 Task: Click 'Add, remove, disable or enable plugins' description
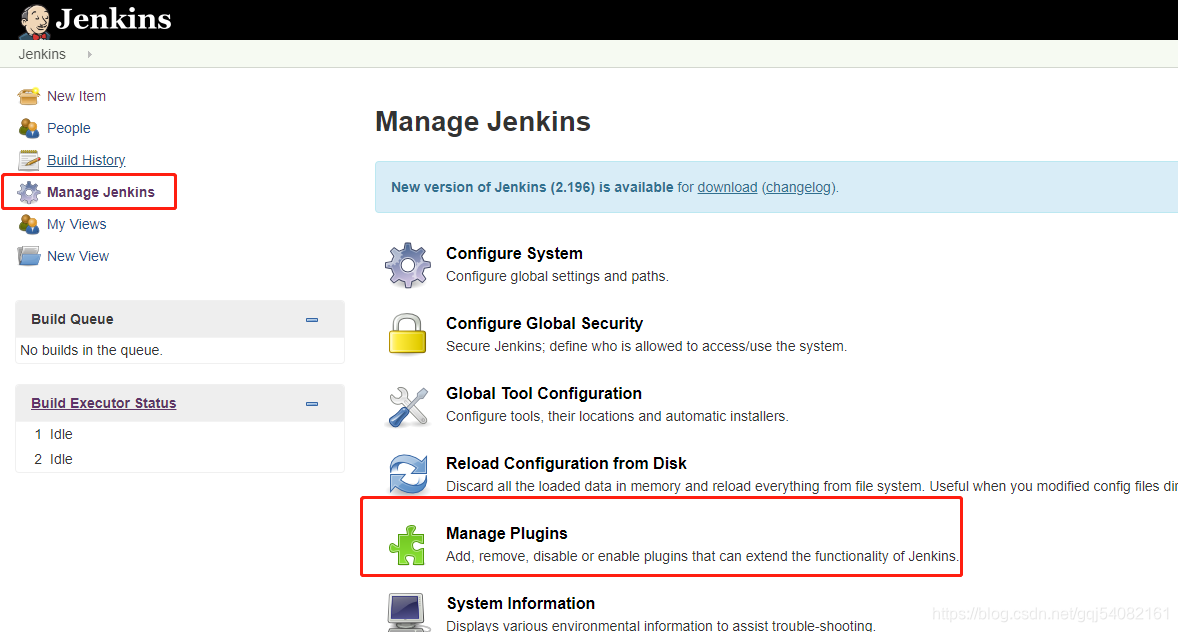(702, 556)
